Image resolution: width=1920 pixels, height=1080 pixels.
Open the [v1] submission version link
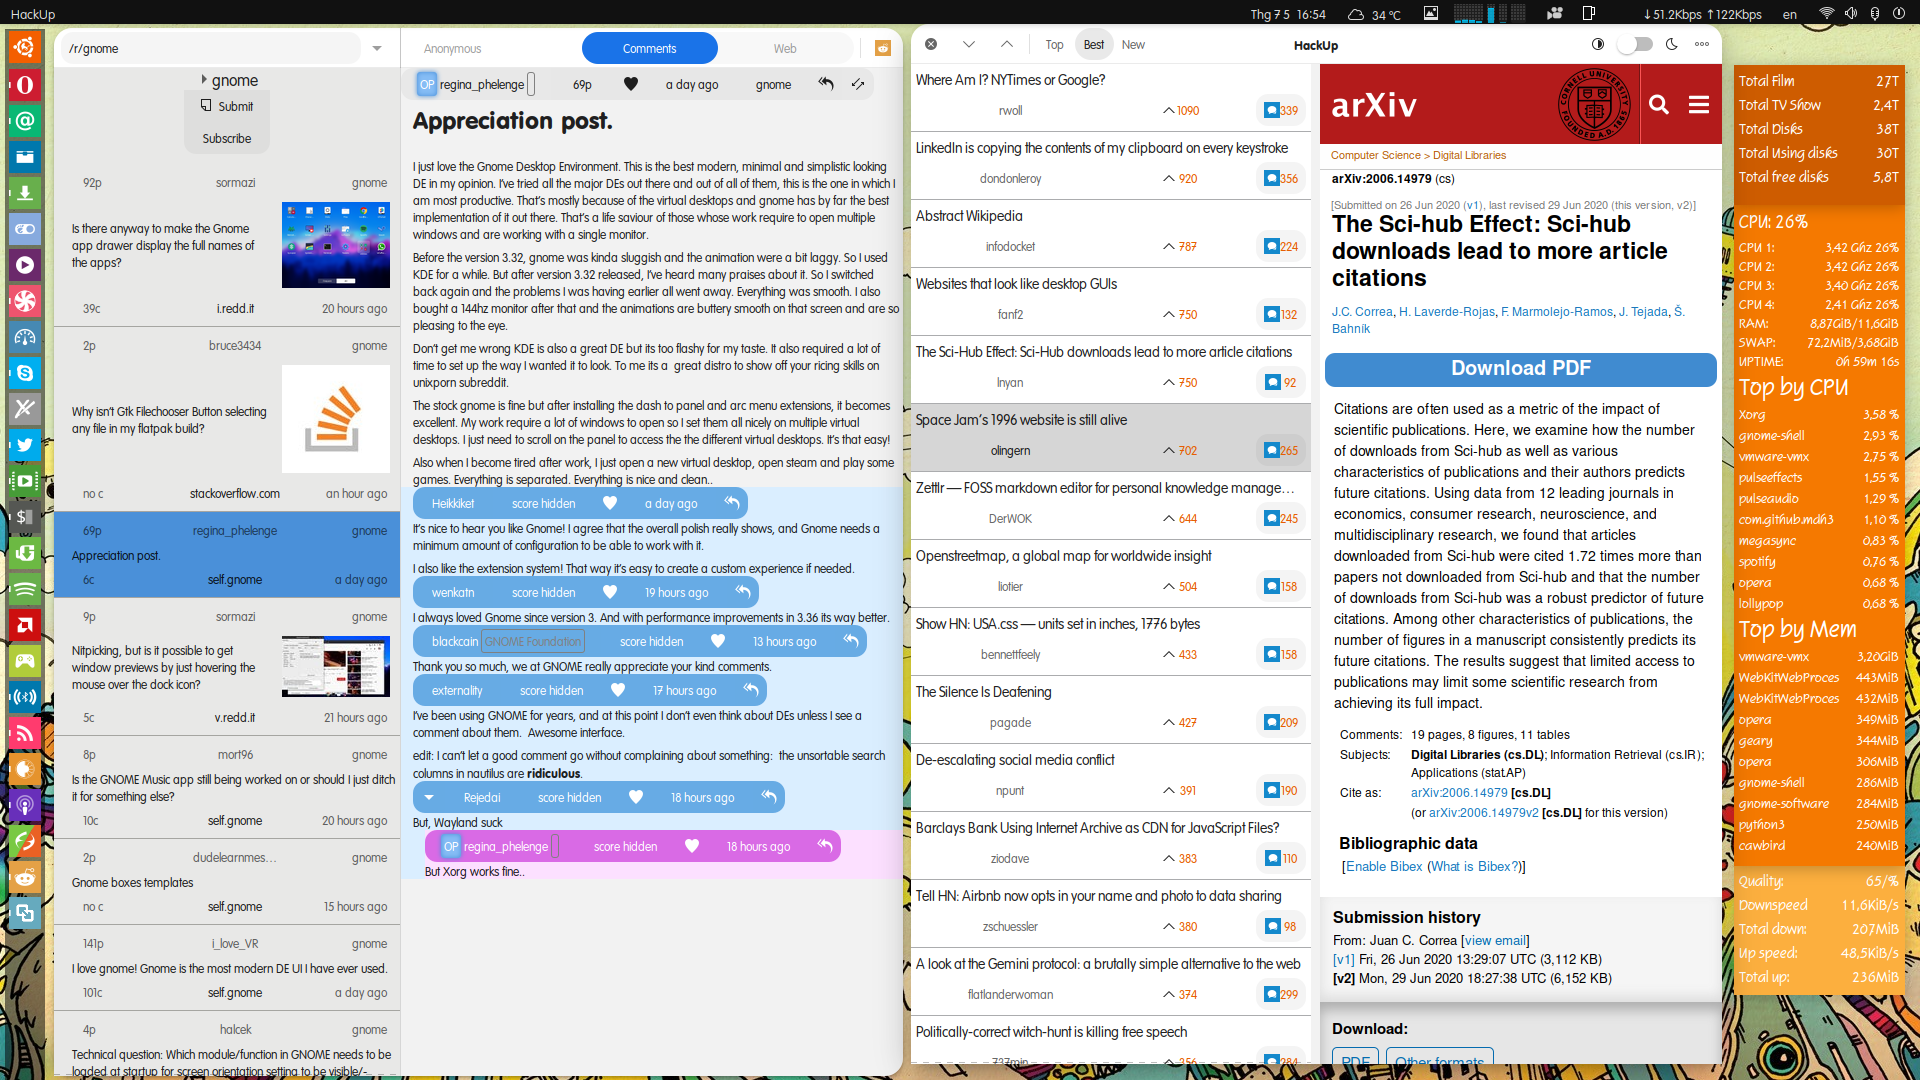1343,960
